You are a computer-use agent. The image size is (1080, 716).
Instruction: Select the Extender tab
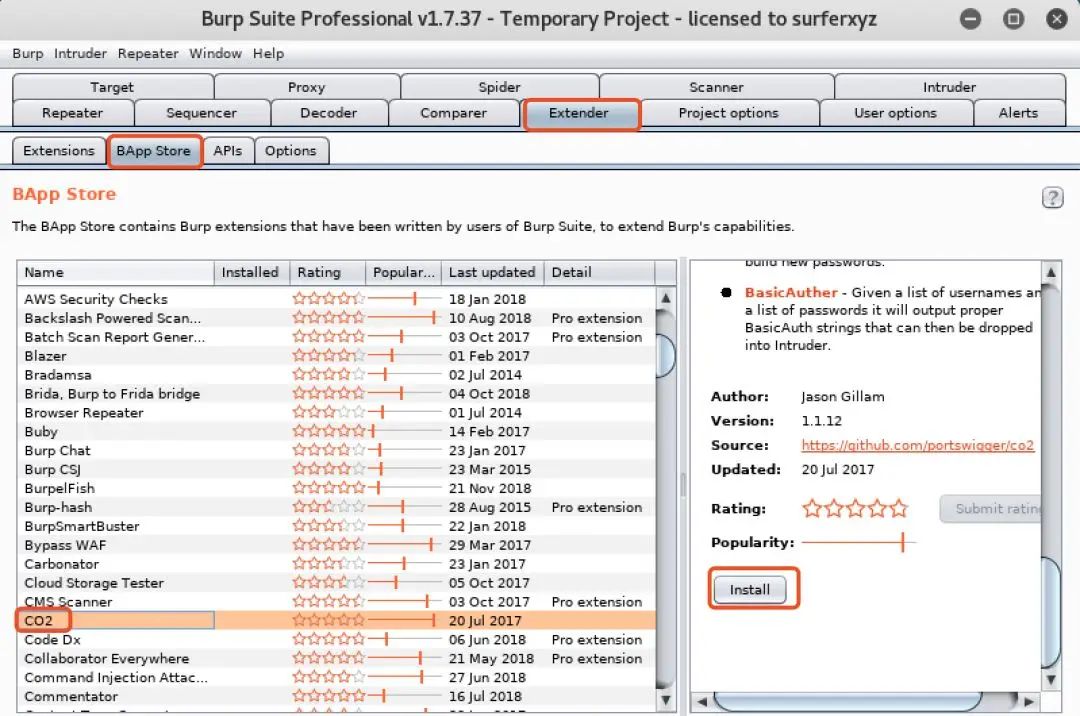point(579,114)
